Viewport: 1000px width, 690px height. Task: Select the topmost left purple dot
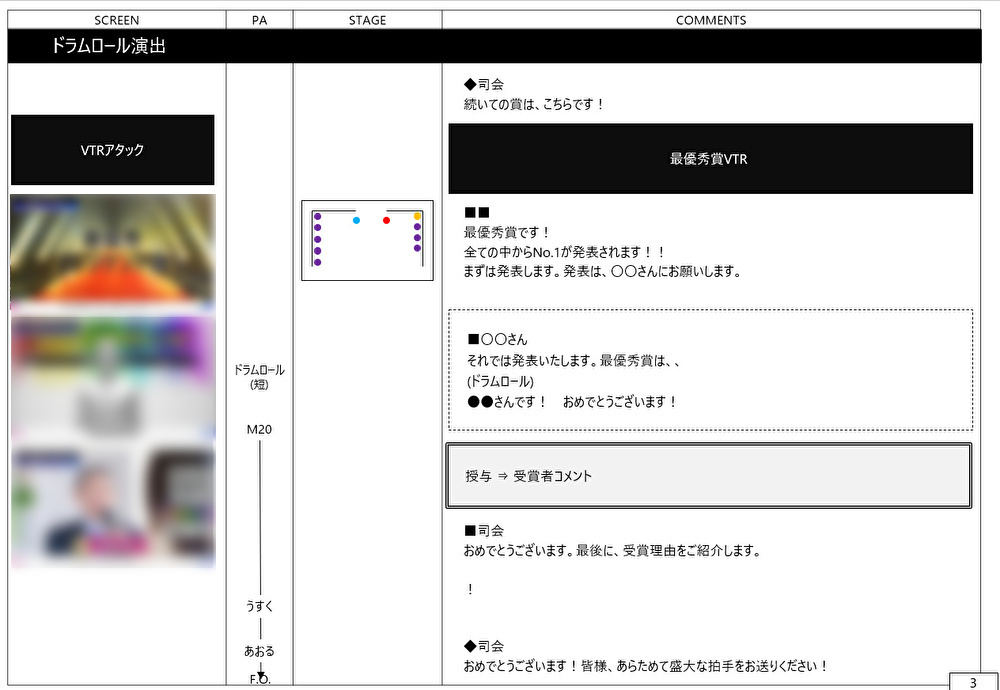point(317,216)
